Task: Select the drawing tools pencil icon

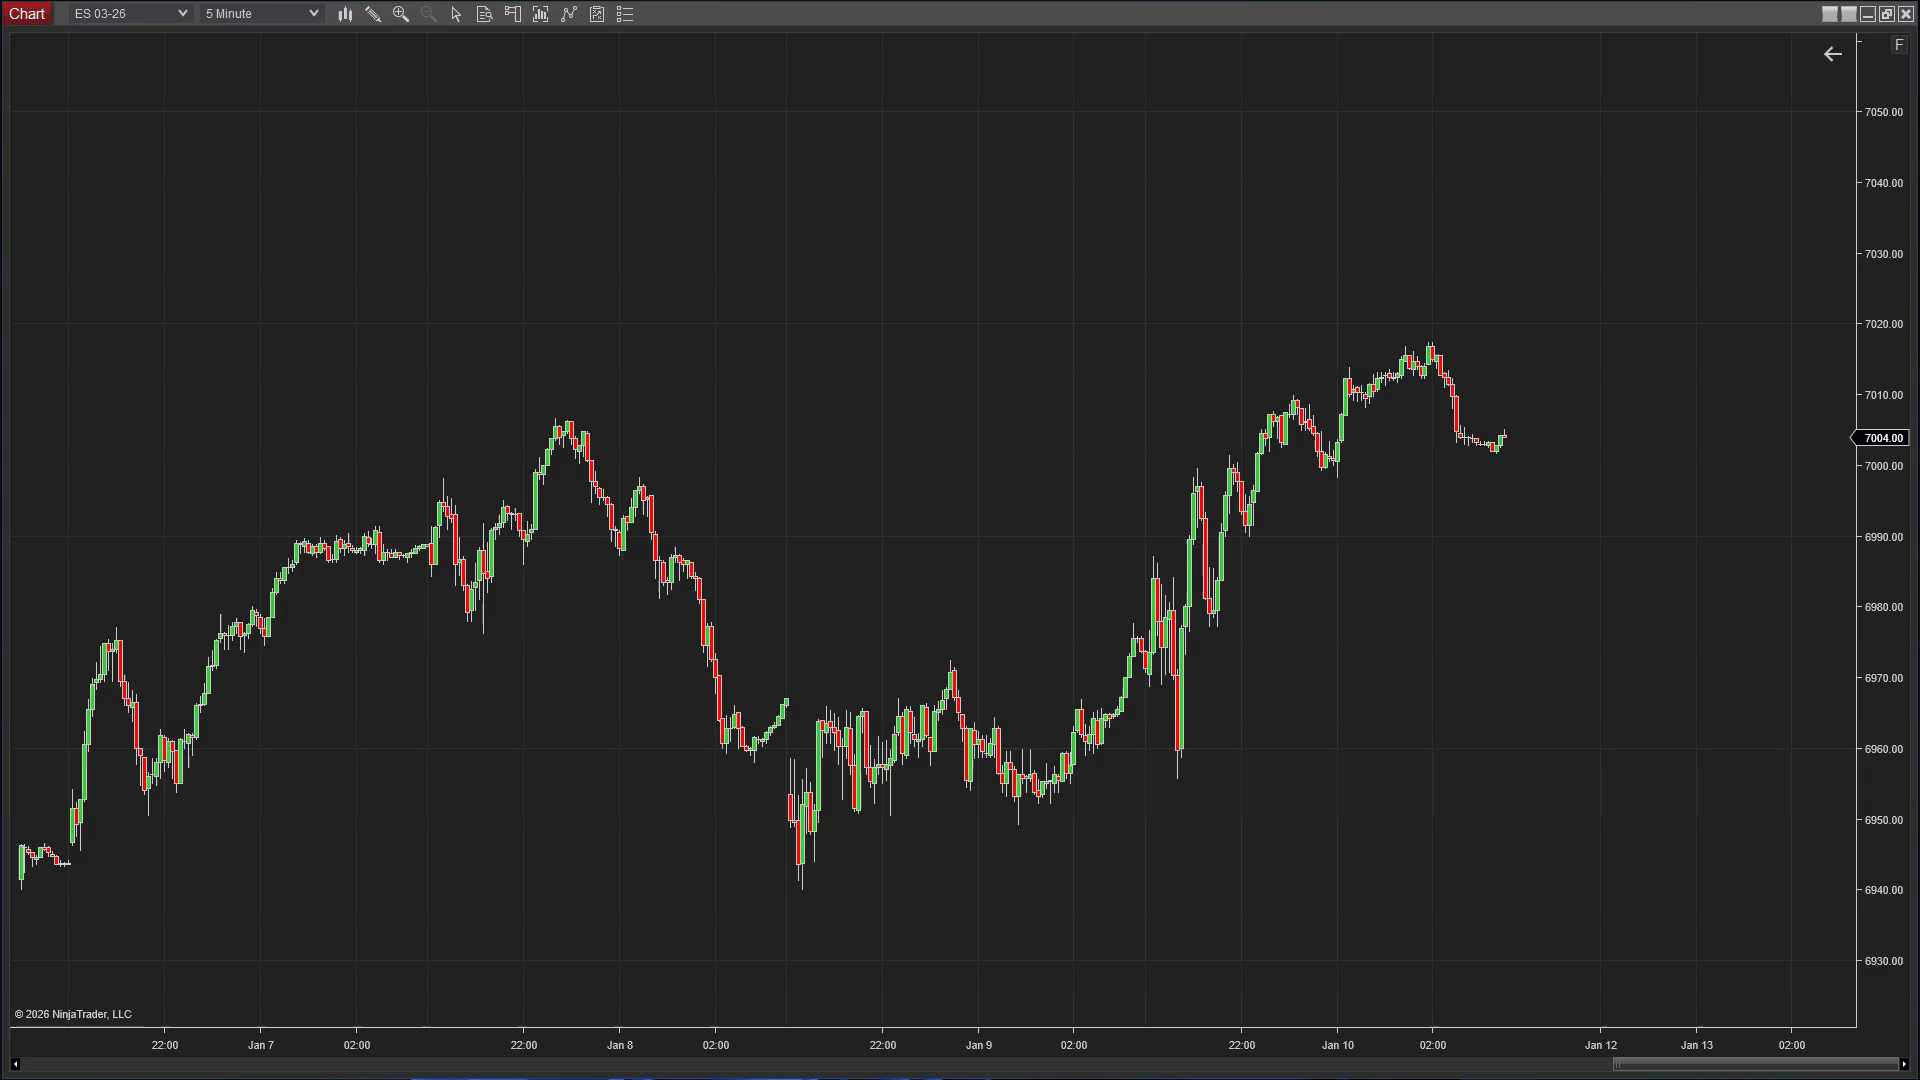Action: pyautogui.click(x=373, y=14)
